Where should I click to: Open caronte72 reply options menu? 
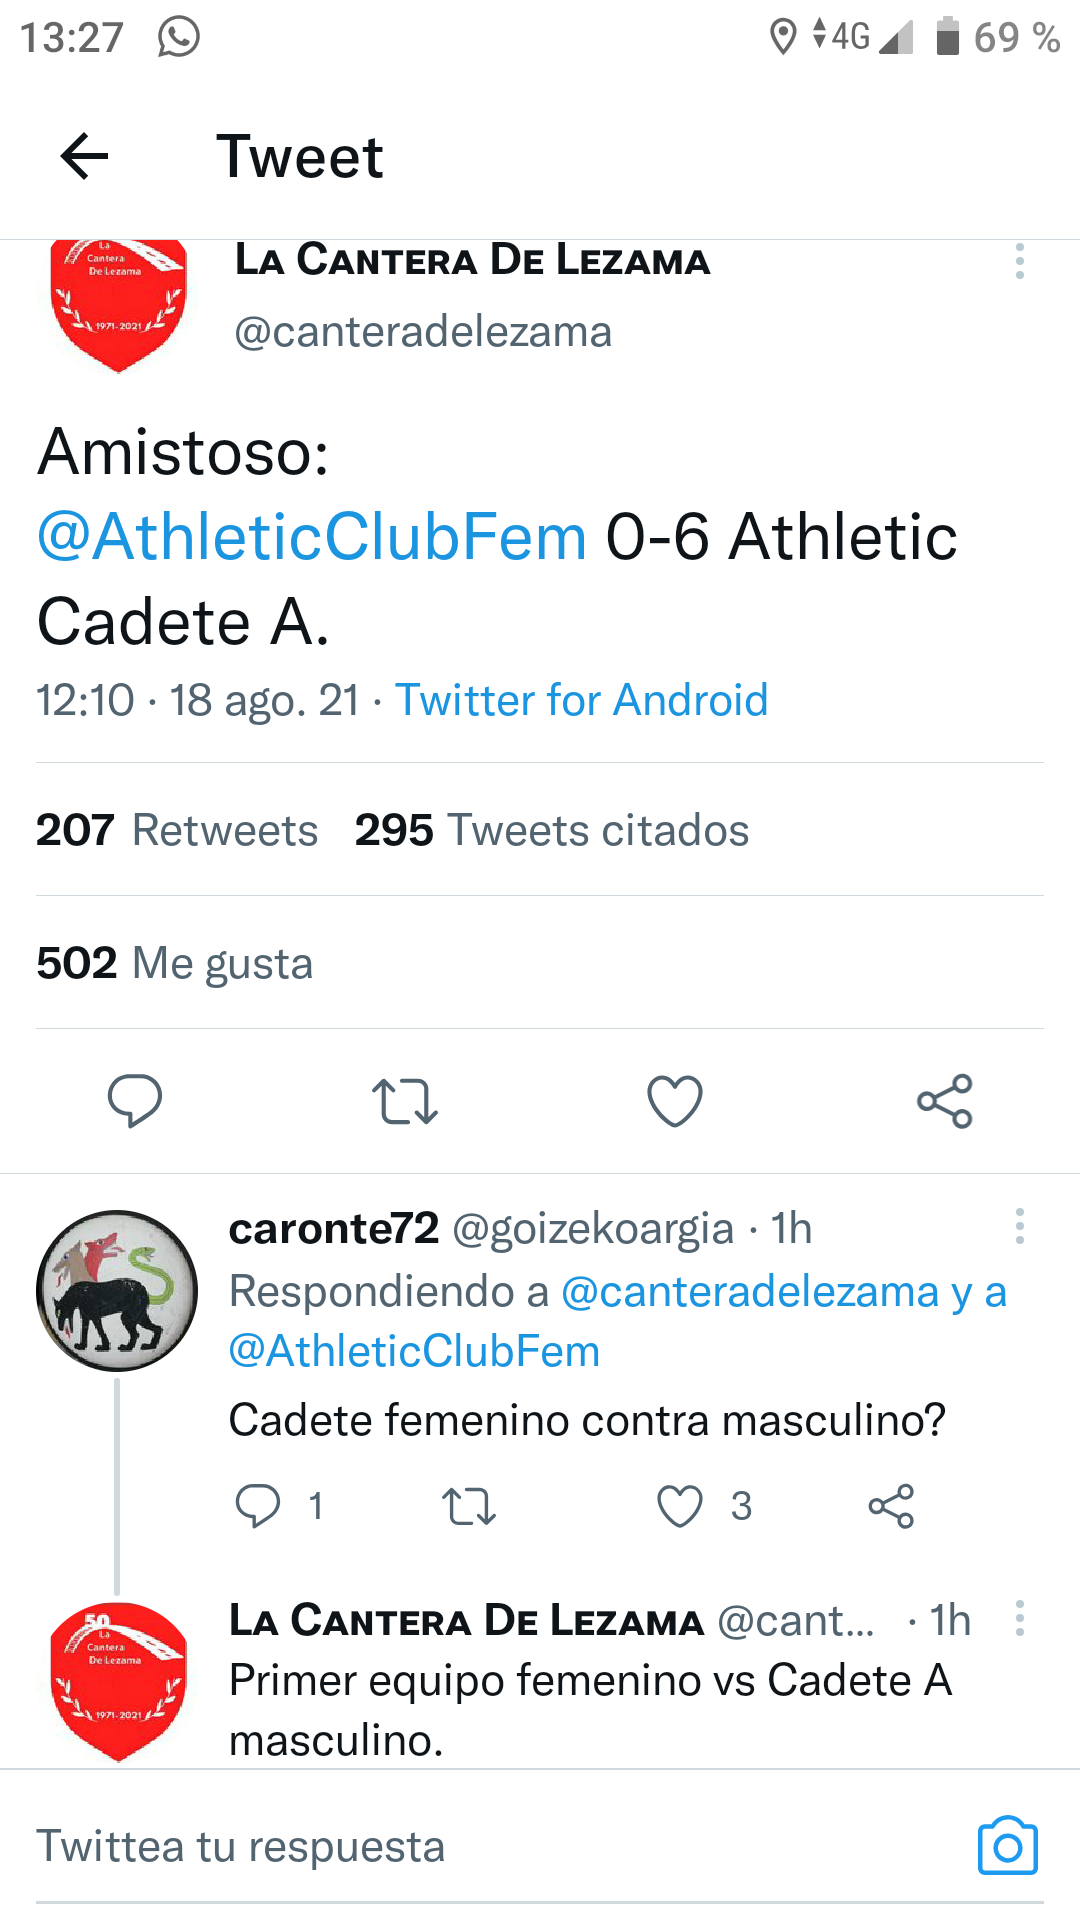(x=1019, y=1226)
